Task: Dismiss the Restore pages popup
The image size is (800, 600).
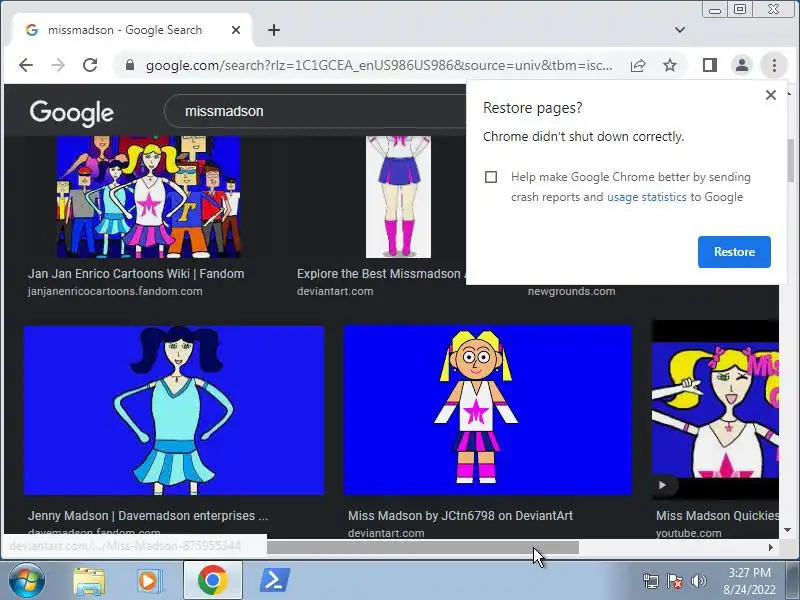Action: coord(771,95)
